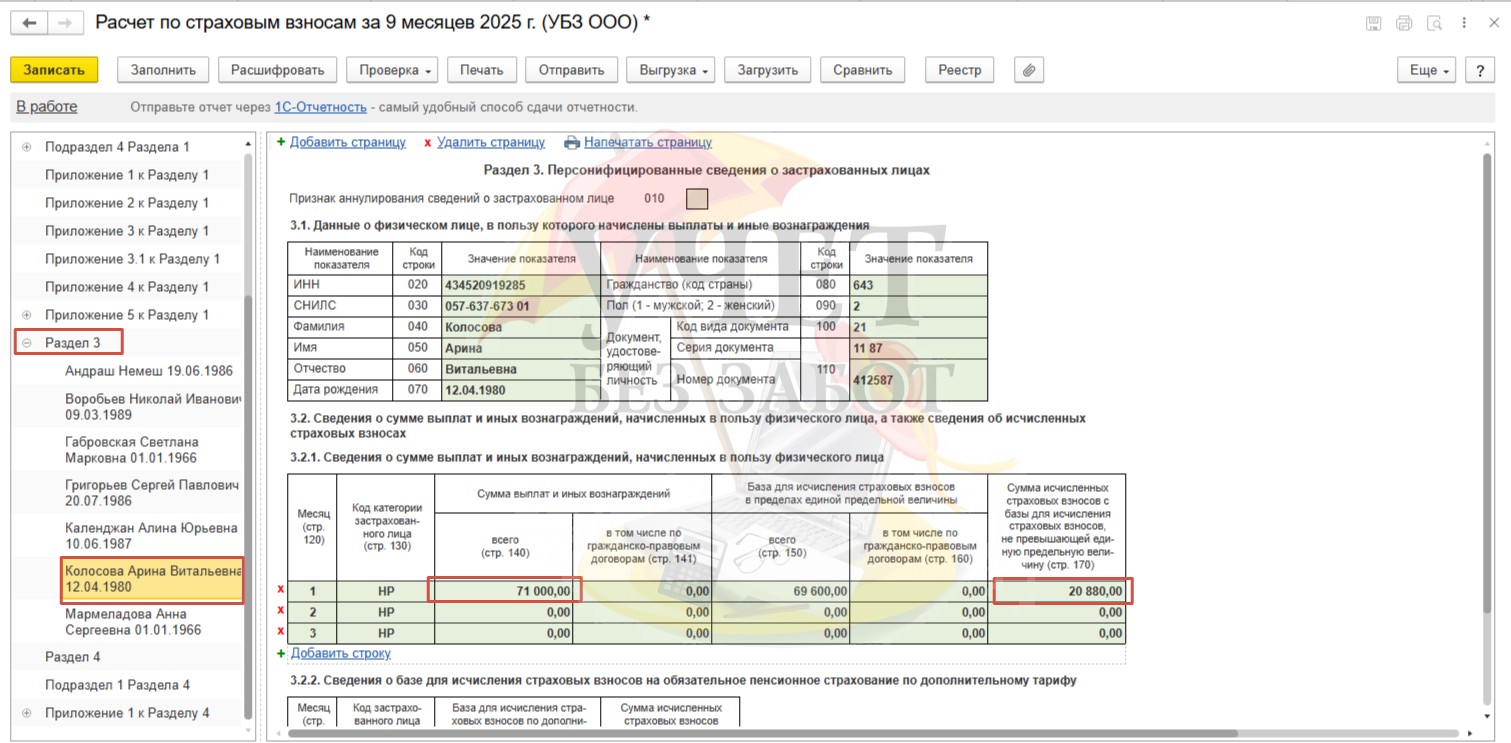Click the citizenship code 643 cell

click(x=918, y=285)
